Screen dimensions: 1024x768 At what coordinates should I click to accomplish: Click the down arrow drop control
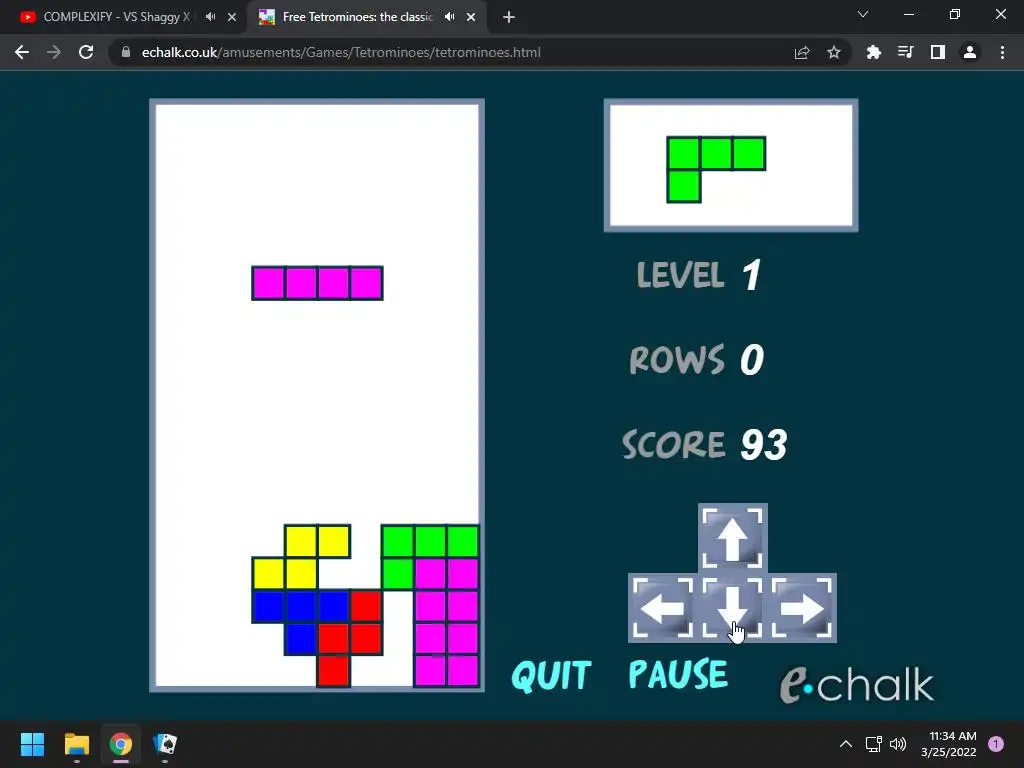click(732, 608)
